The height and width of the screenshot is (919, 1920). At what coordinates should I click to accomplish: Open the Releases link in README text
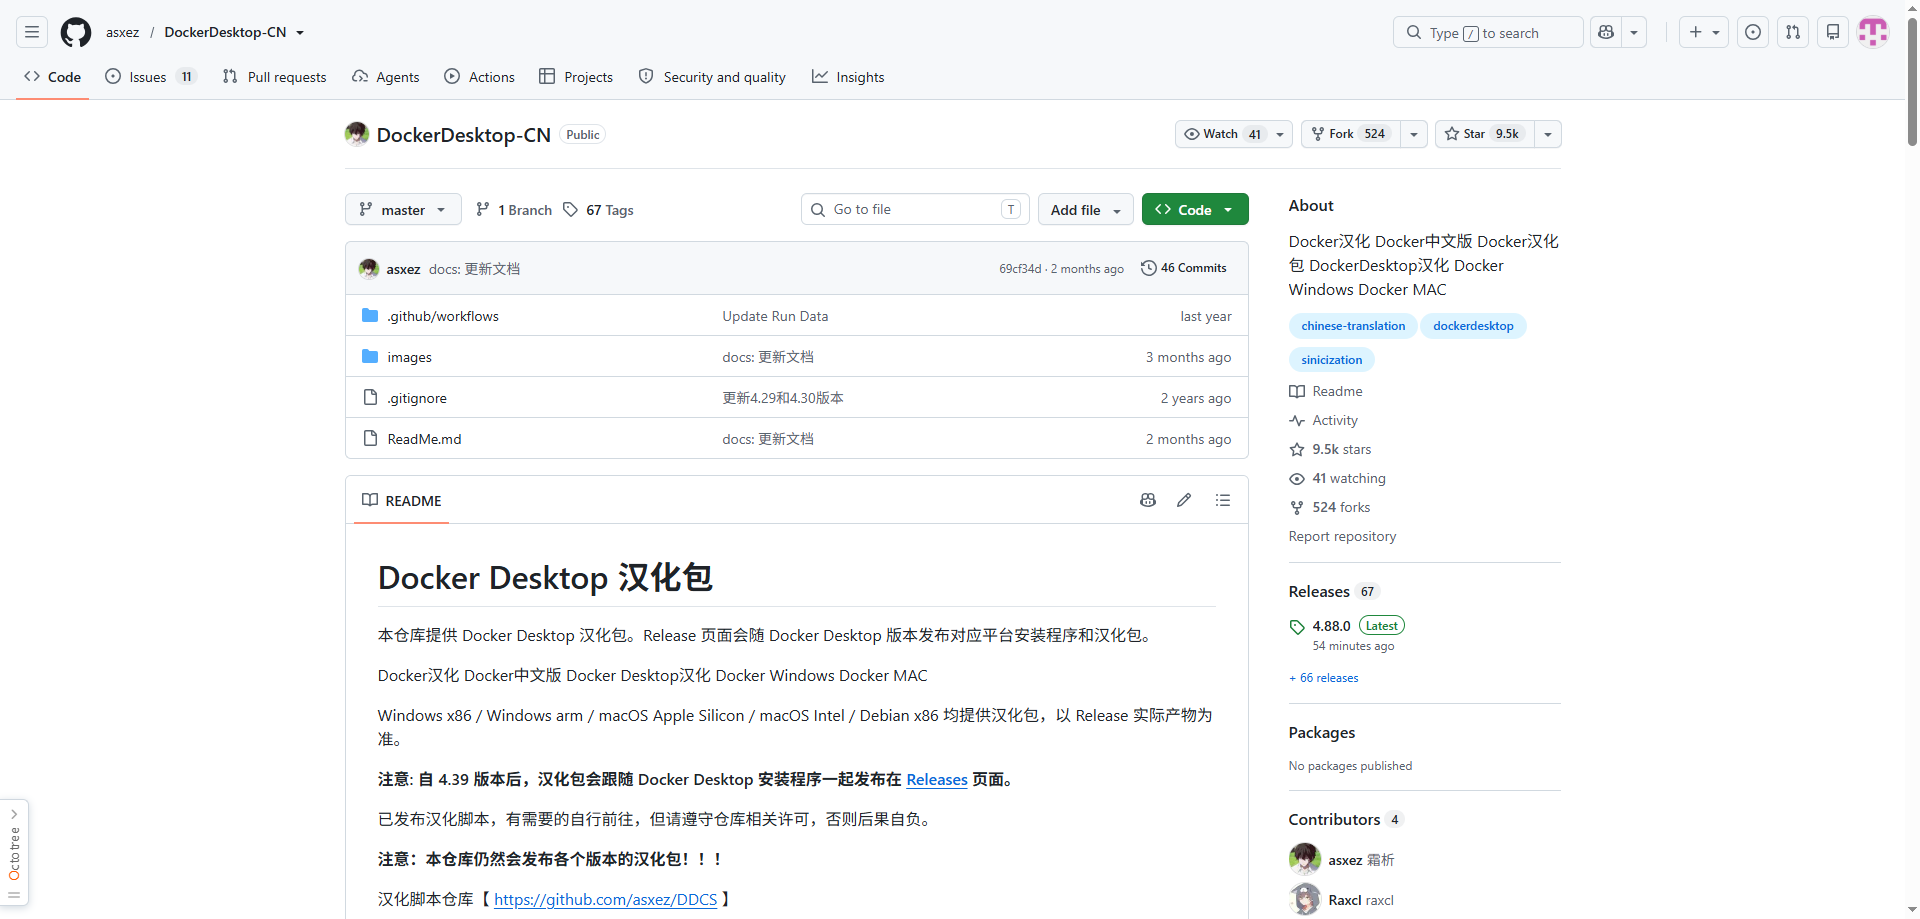click(x=937, y=780)
